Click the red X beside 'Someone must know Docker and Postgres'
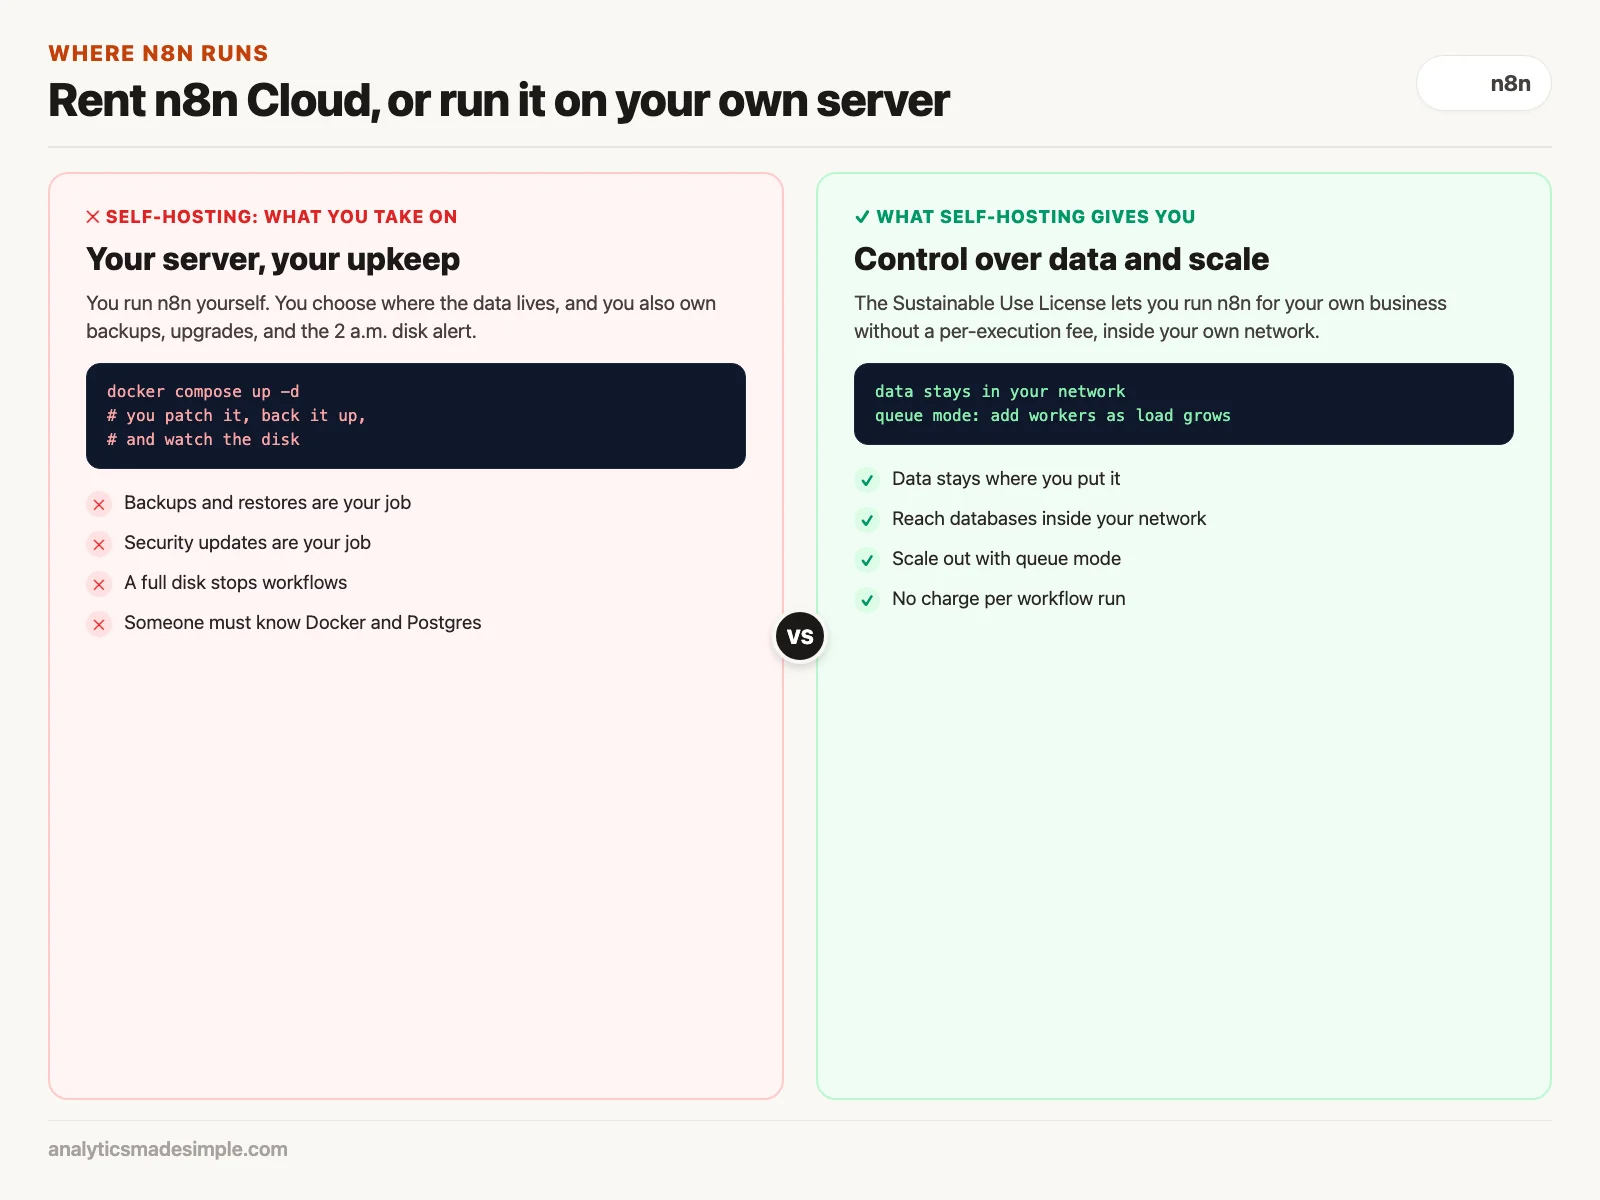 pos(99,624)
